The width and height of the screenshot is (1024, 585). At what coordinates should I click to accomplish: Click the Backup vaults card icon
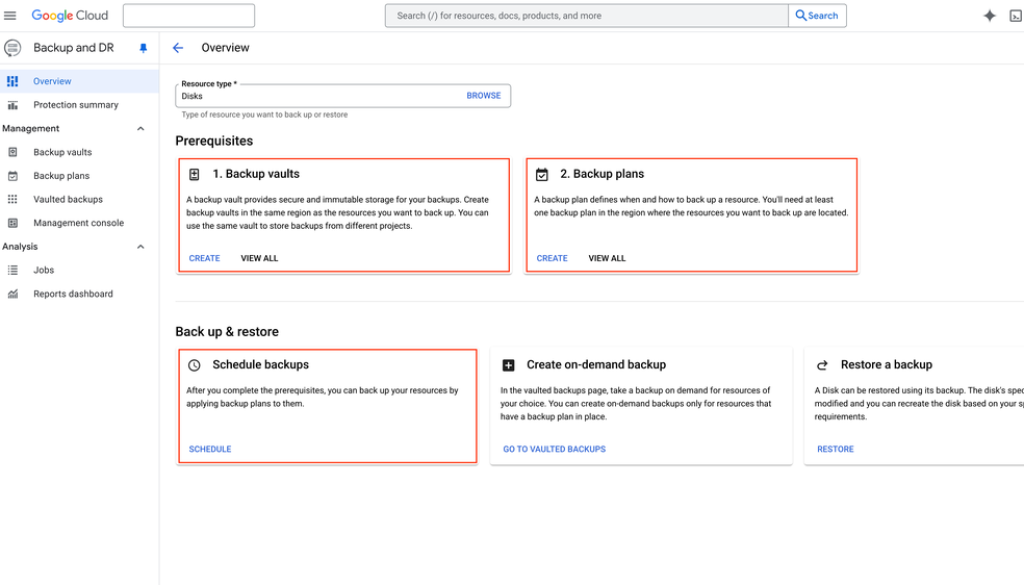point(194,174)
